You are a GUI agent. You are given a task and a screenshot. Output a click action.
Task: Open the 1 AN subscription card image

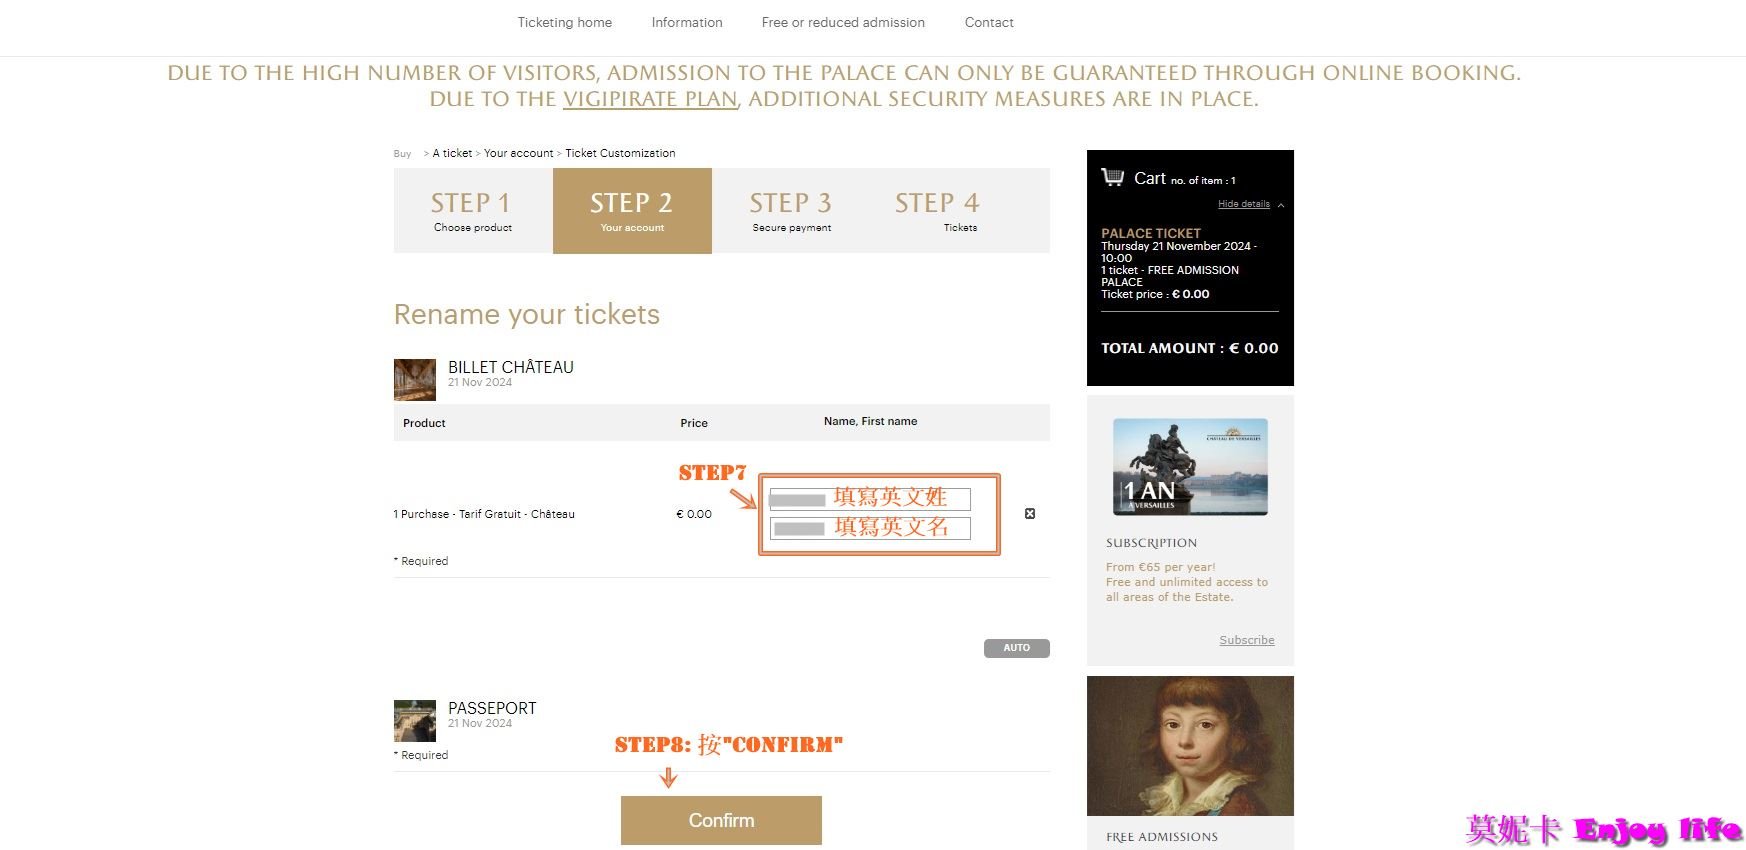tap(1190, 467)
